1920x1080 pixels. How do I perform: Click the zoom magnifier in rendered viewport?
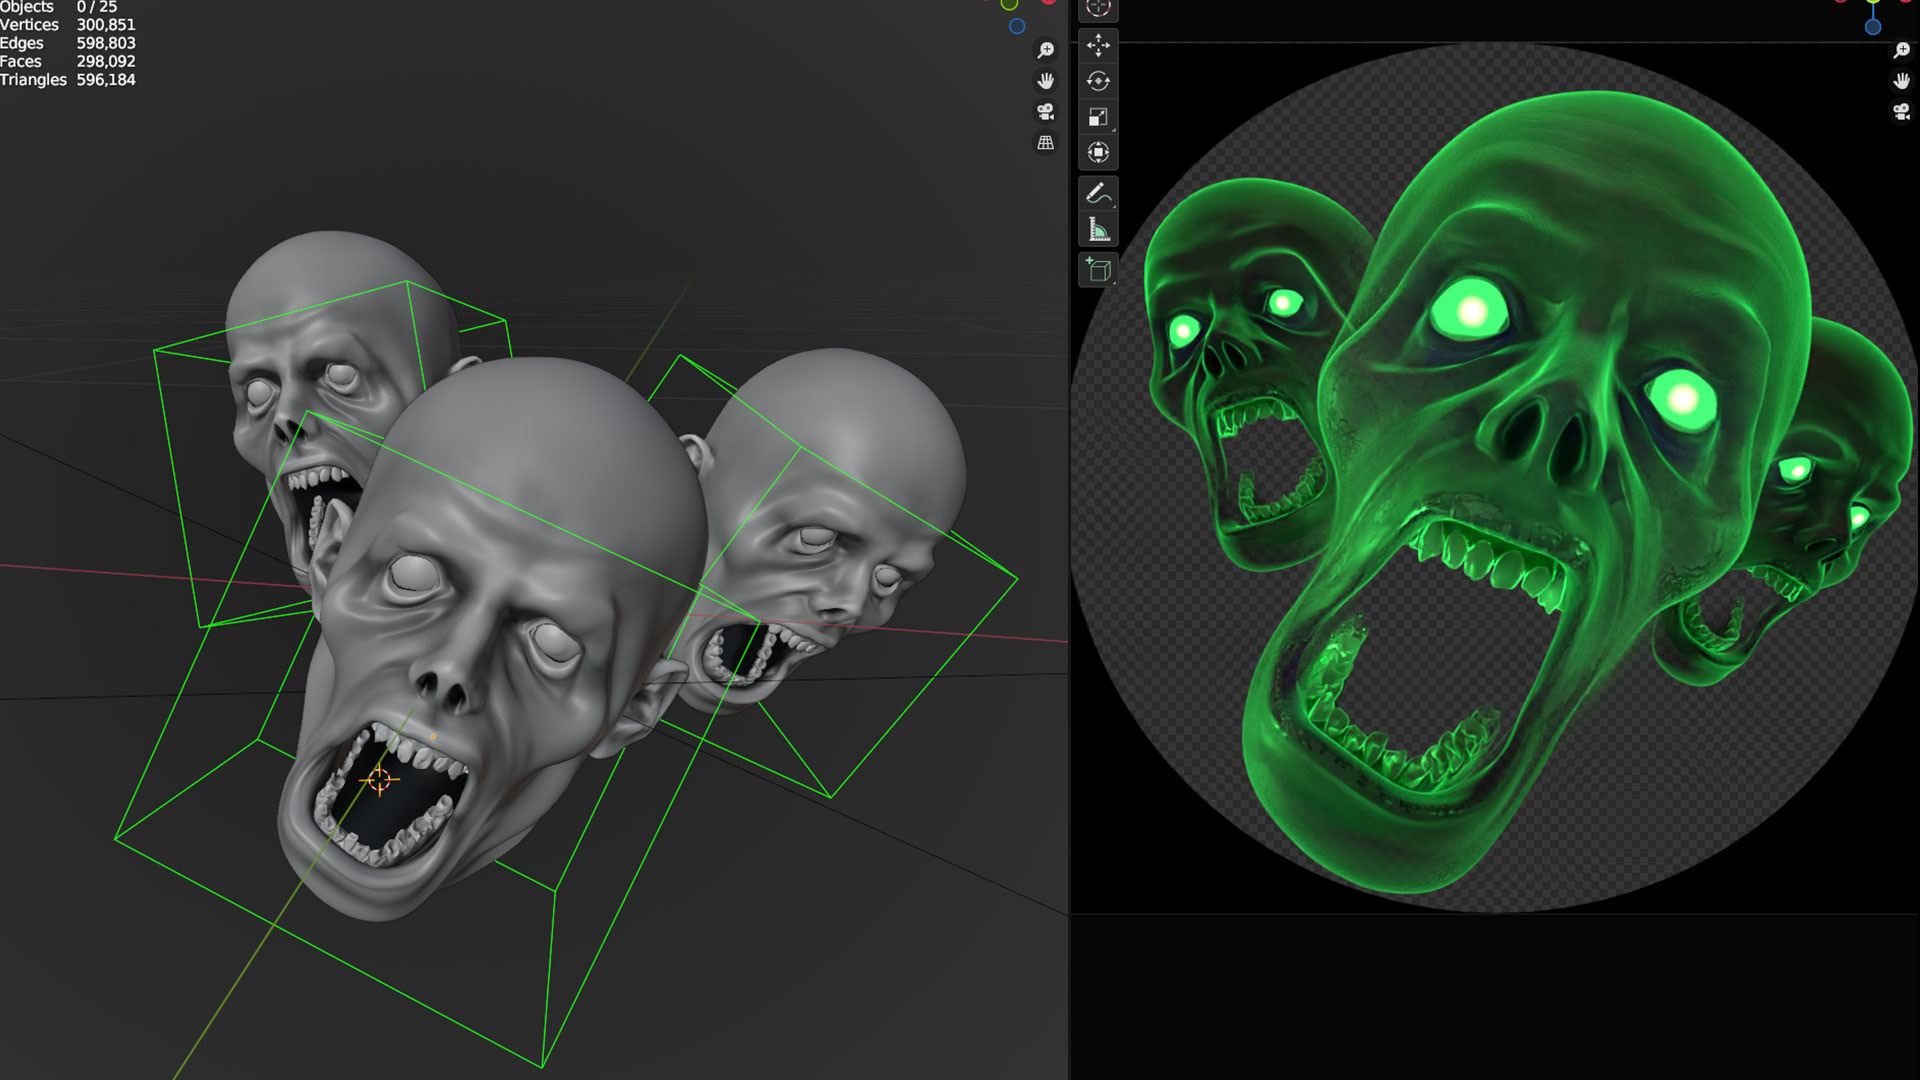tap(1901, 50)
